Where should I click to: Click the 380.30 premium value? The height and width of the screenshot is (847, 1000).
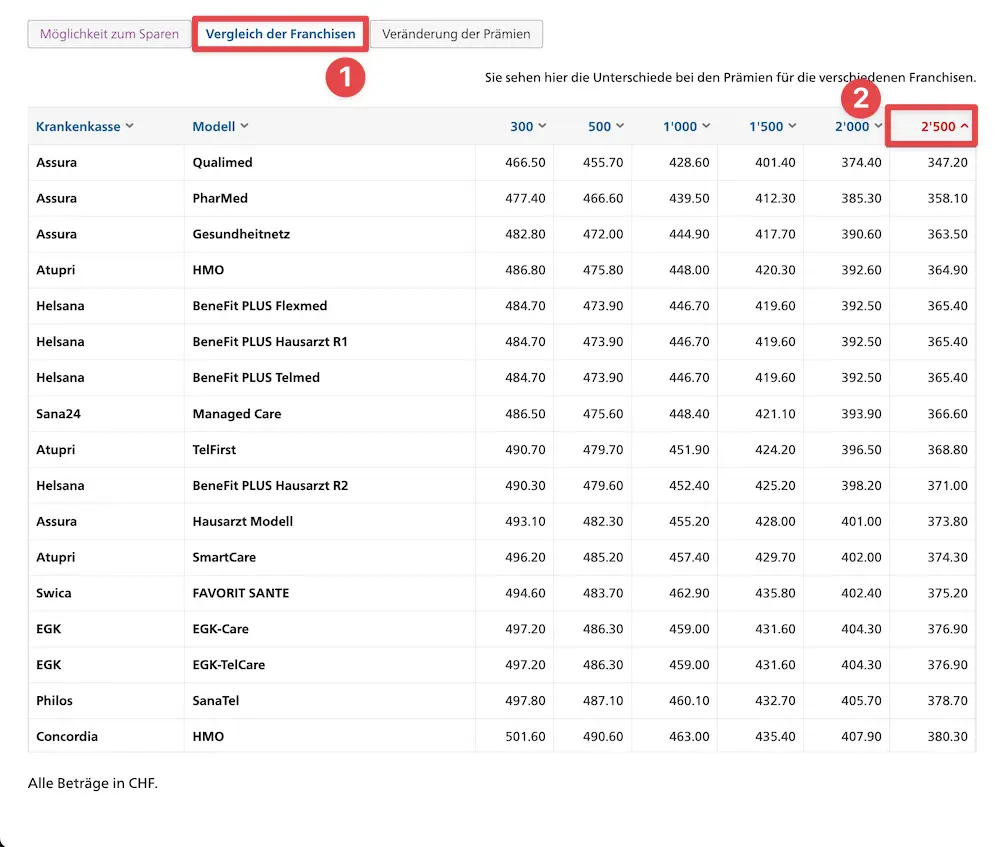[x=947, y=736]
